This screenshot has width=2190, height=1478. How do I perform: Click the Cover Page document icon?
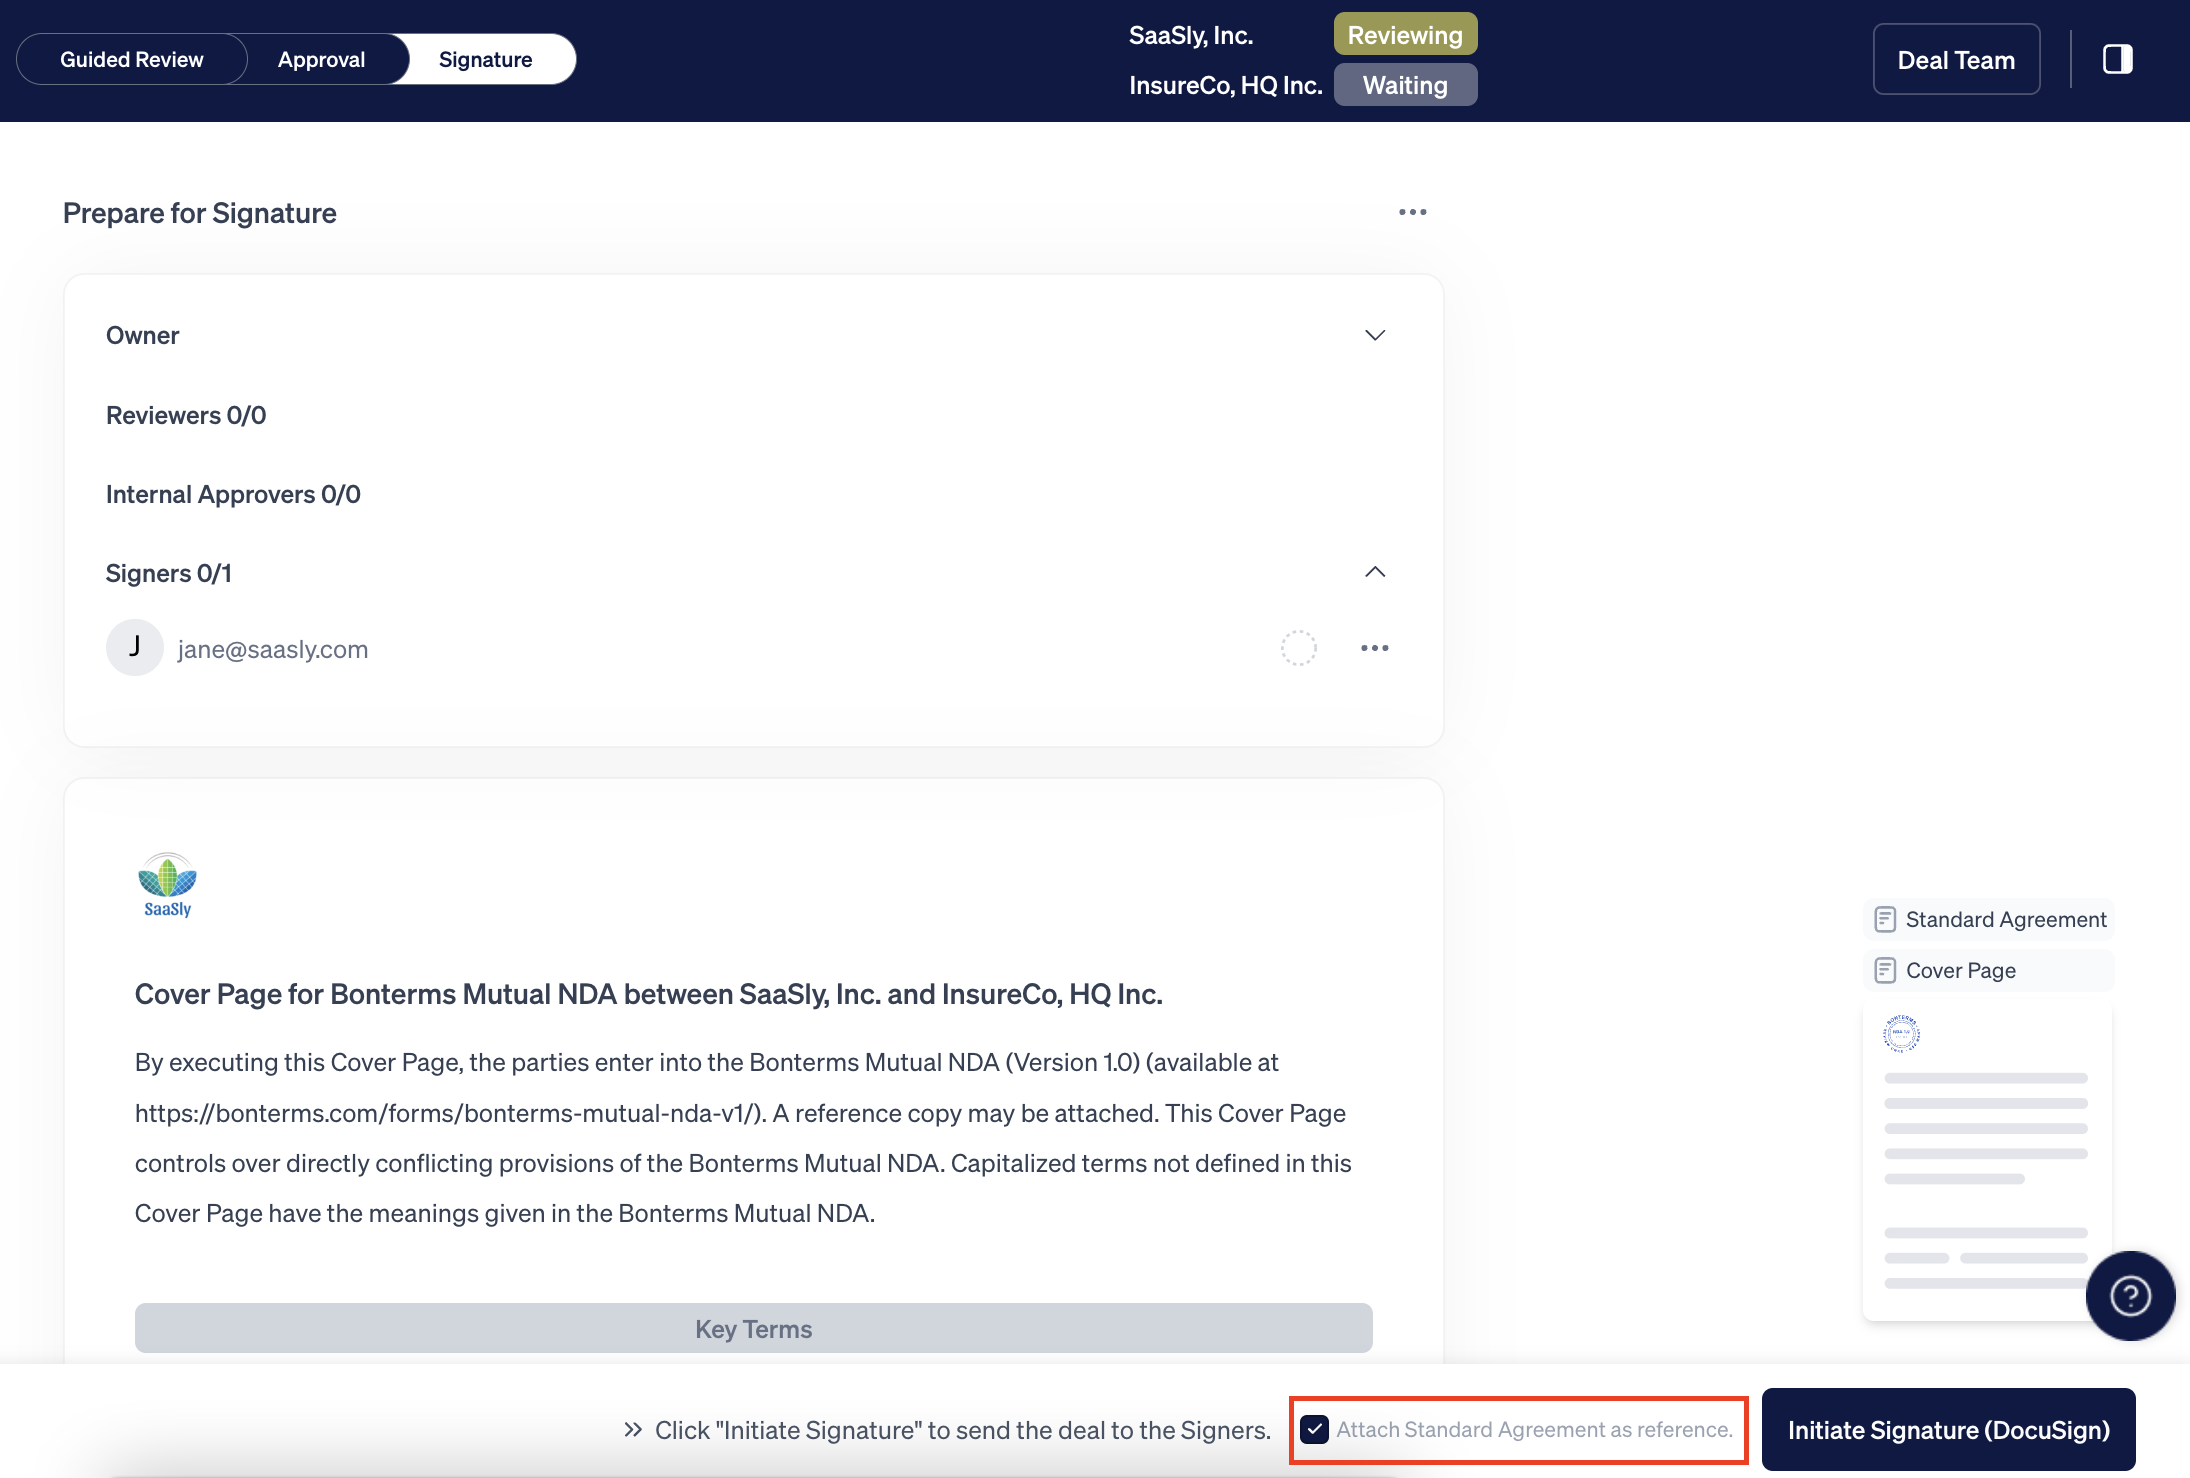click(x=1885, y=970)
